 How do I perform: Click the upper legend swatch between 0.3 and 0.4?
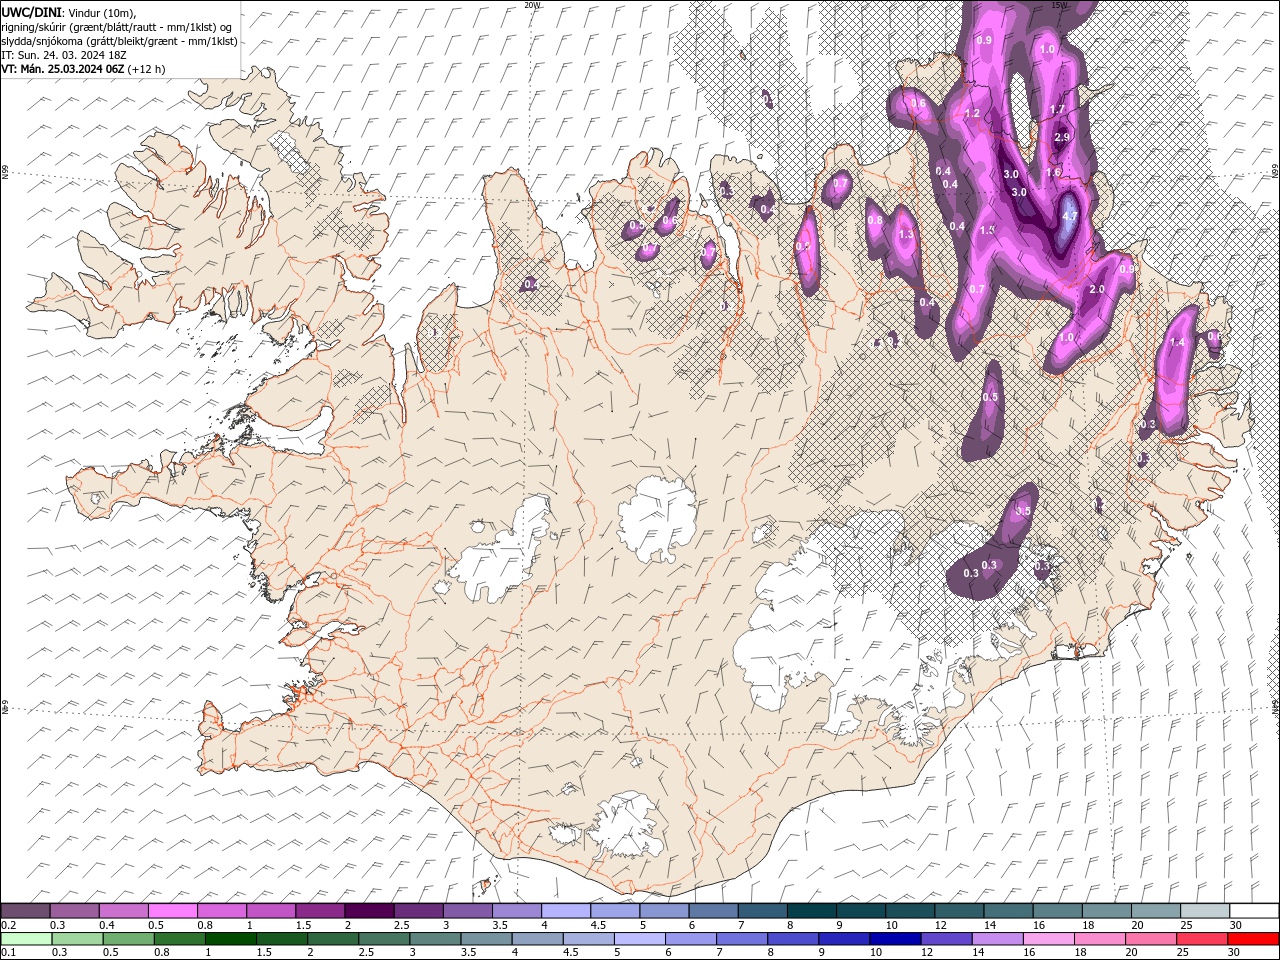(x=75, y=911)
